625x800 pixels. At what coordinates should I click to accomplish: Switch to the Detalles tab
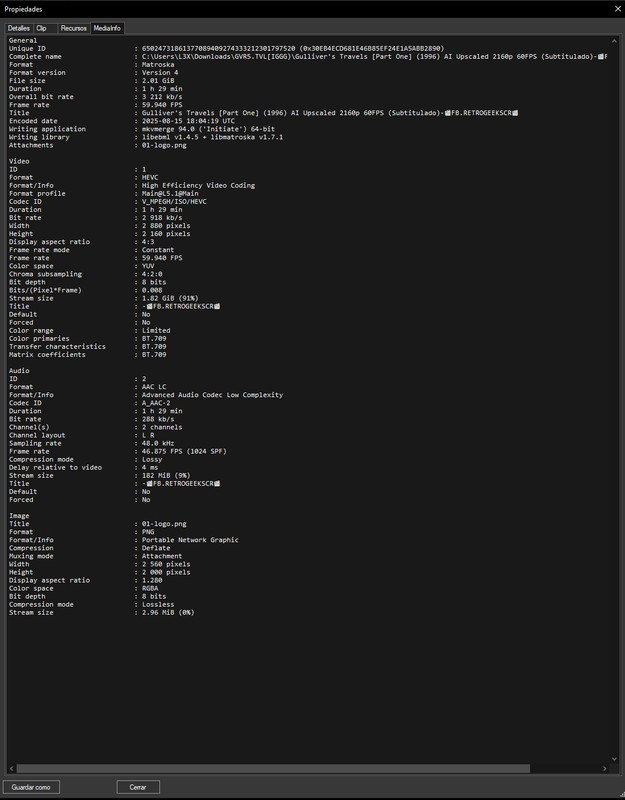click(x=19, y=28)
